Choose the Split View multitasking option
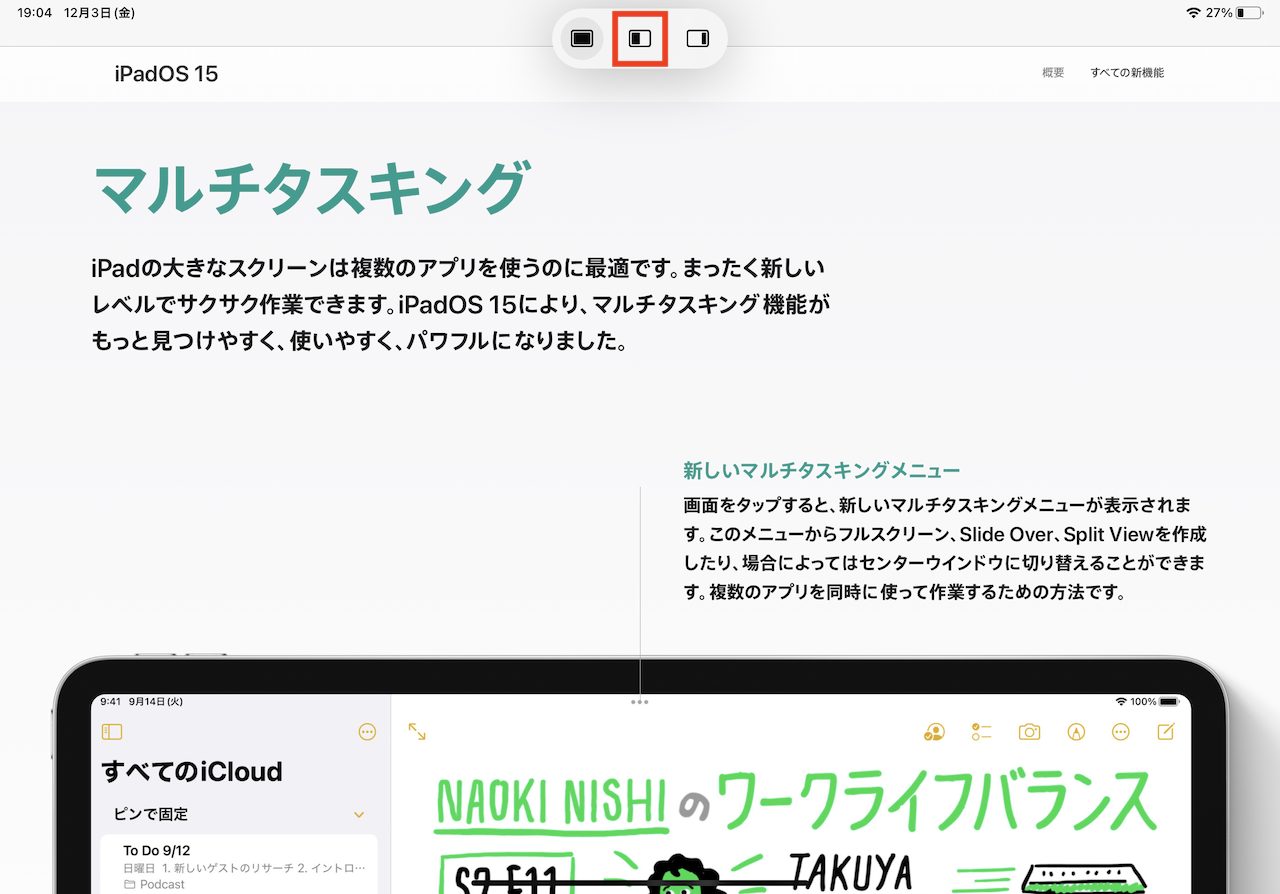 point(640,39)
